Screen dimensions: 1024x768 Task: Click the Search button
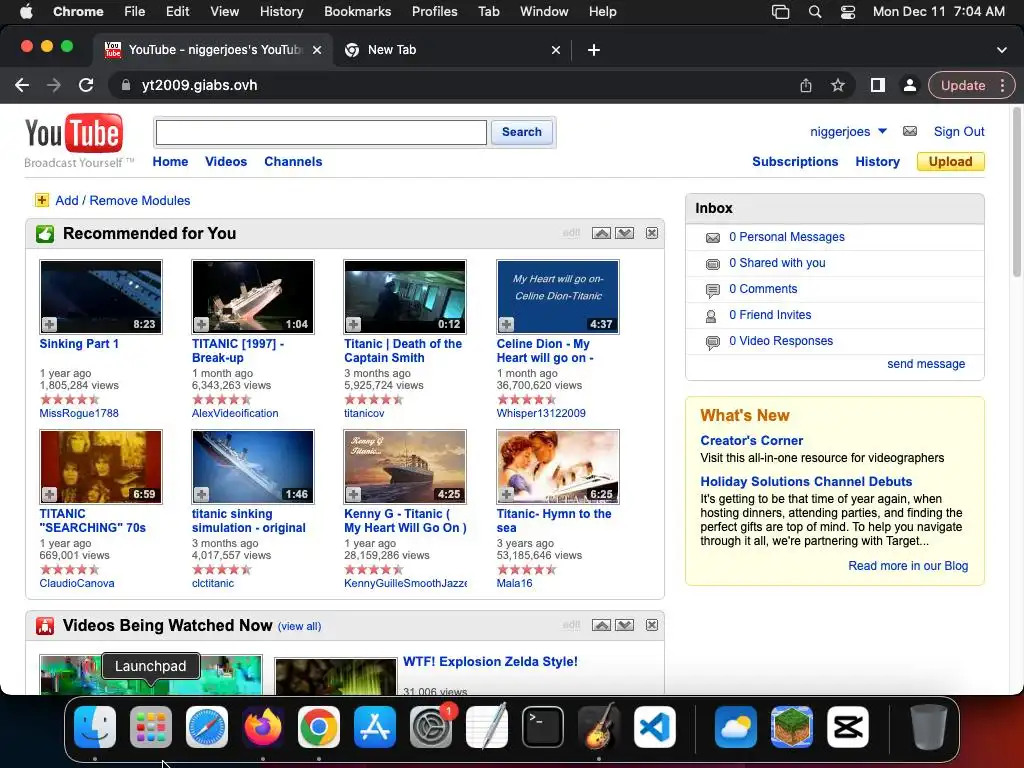[x=522, y=132]
